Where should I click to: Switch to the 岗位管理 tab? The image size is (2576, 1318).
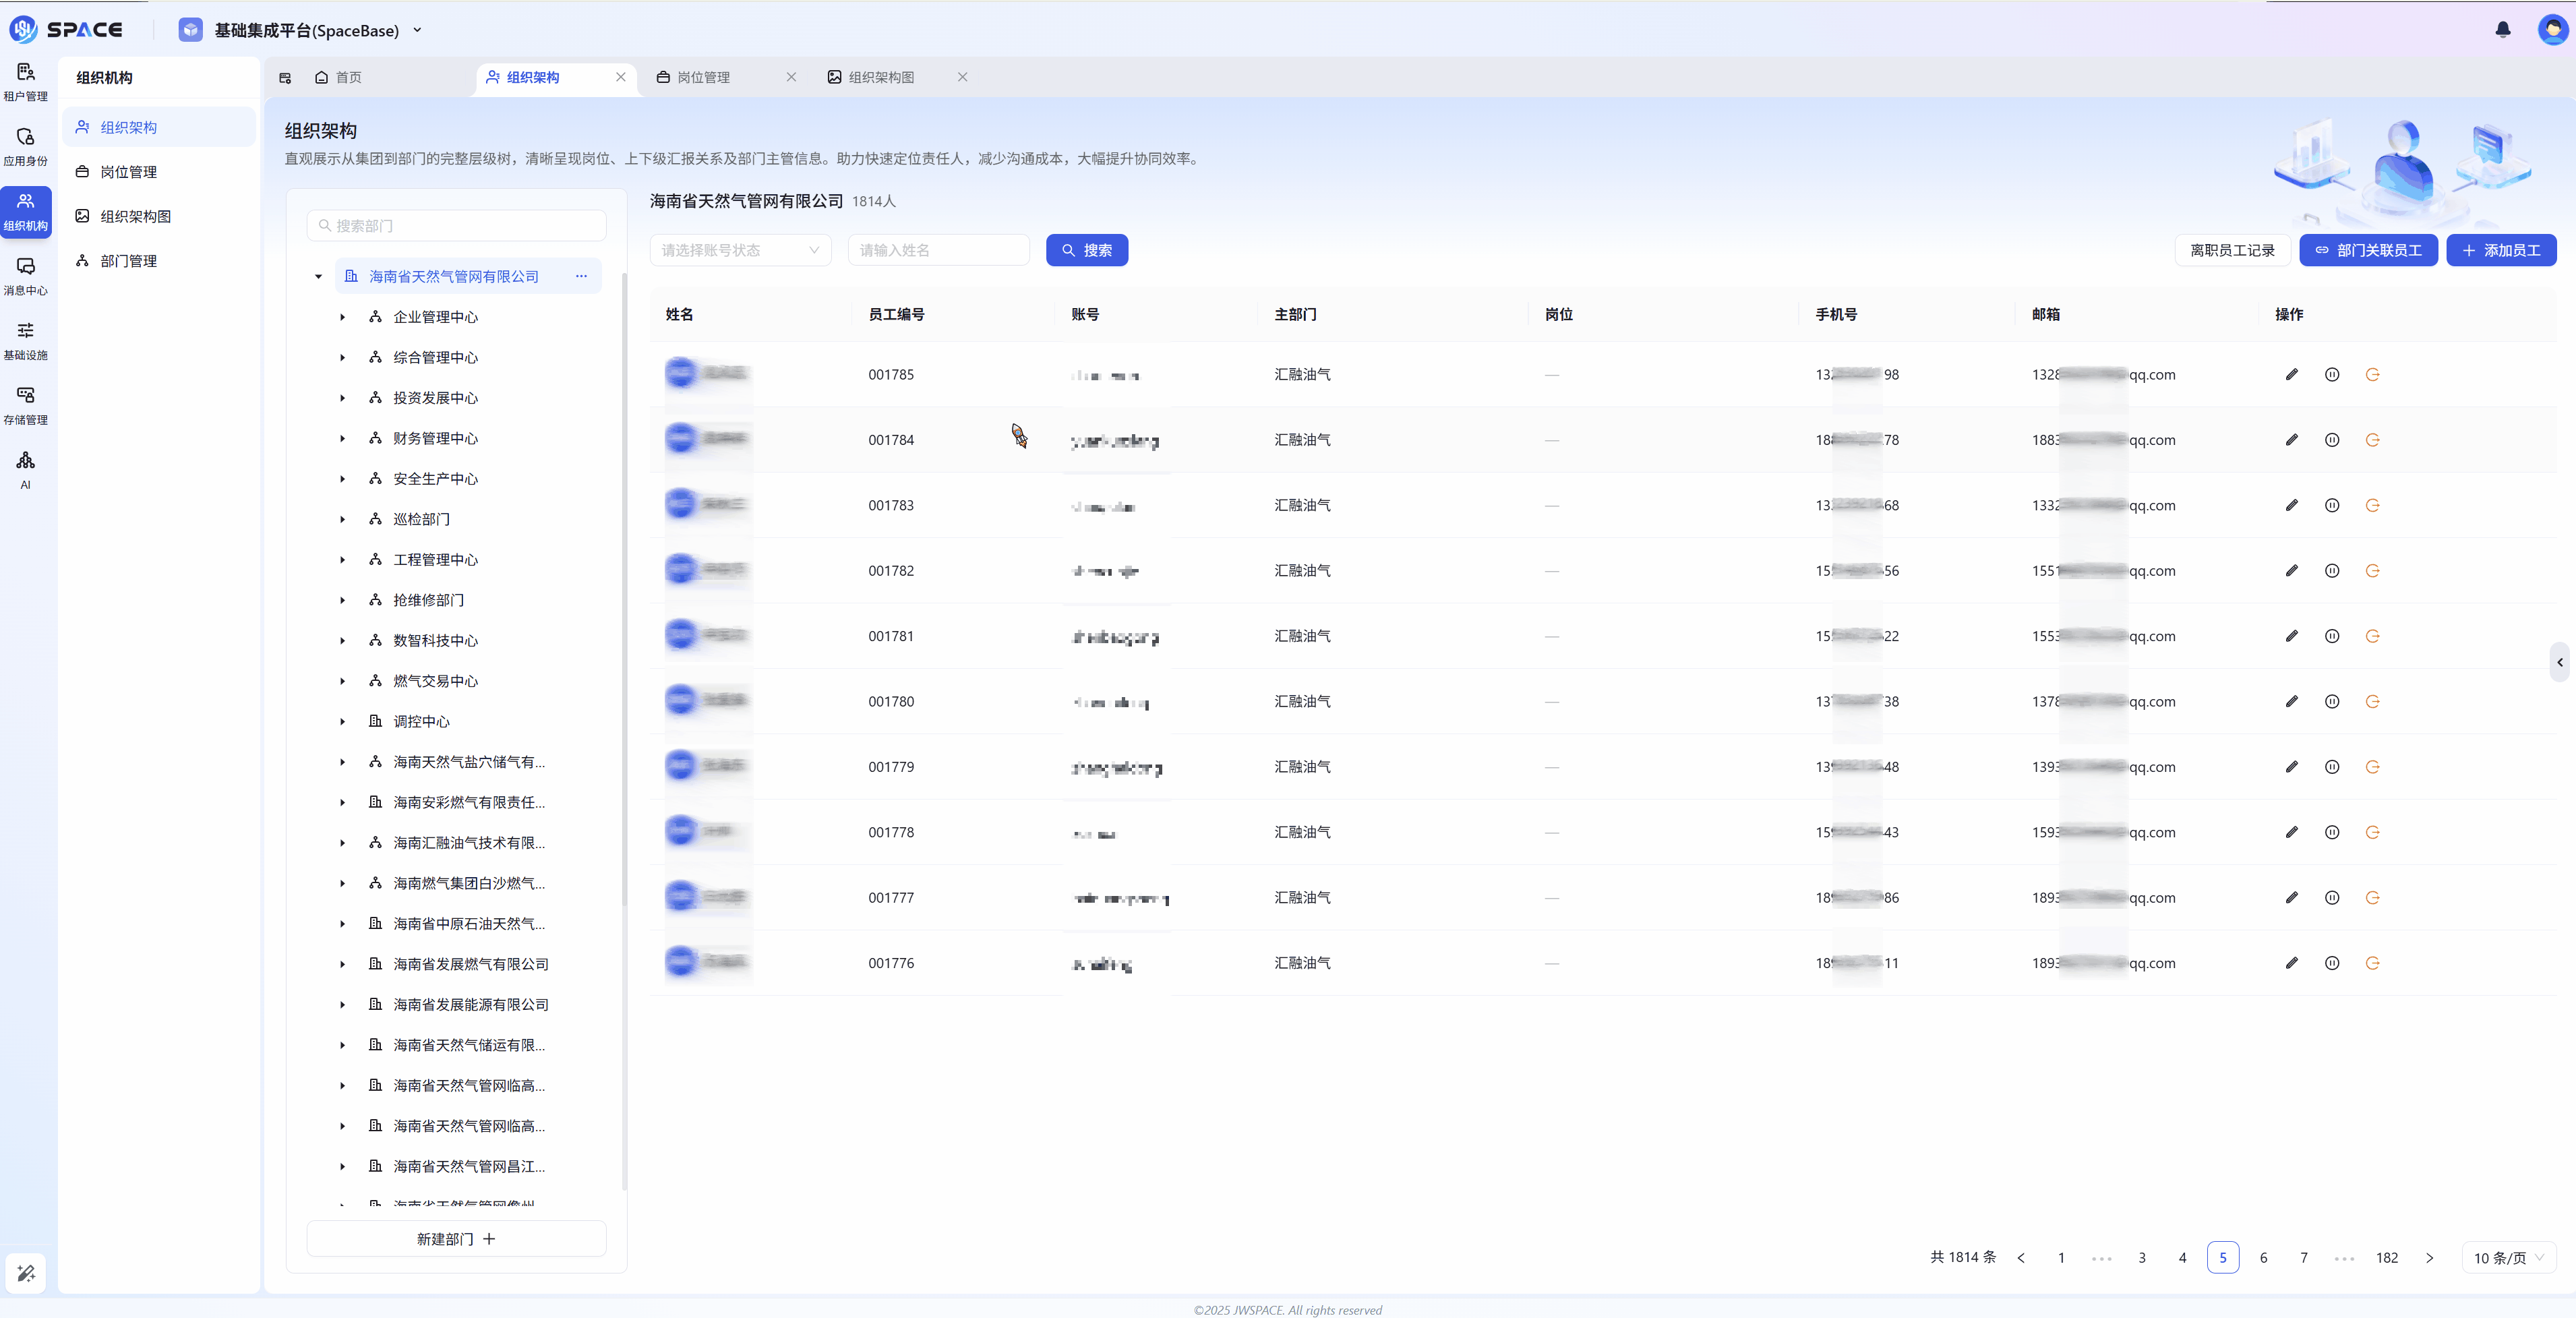(703, 77)
